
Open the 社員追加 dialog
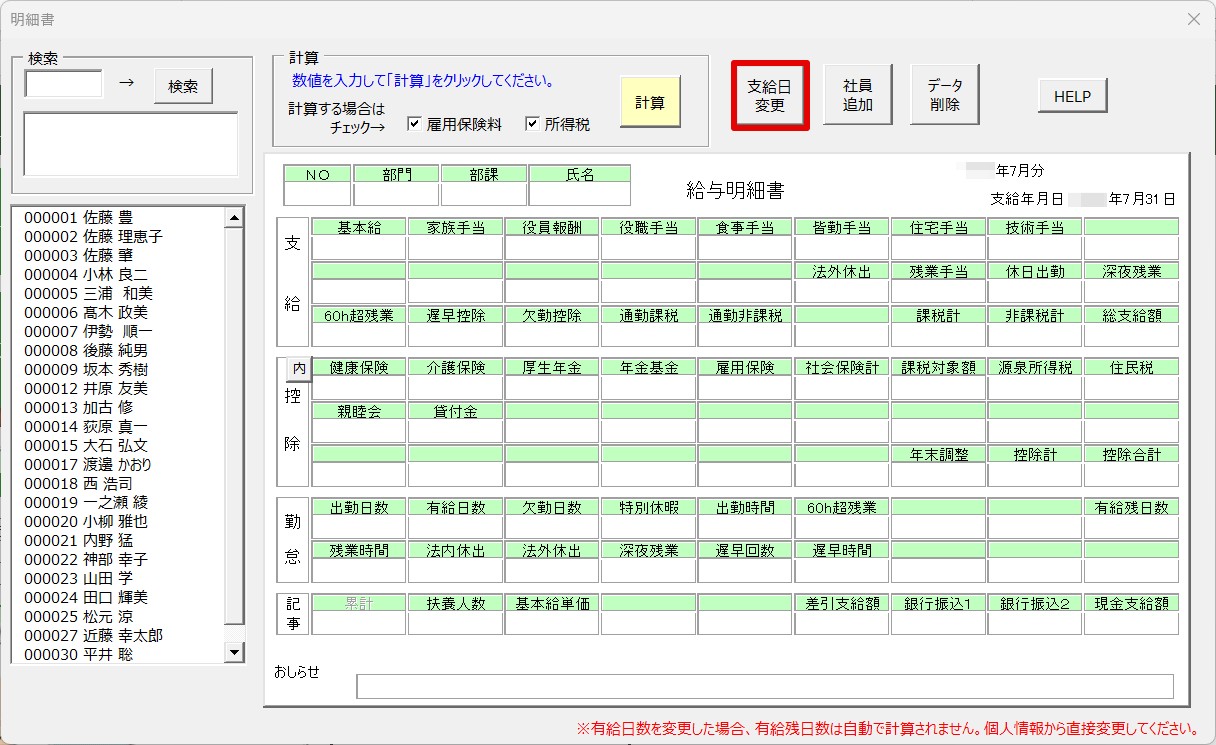858,95
